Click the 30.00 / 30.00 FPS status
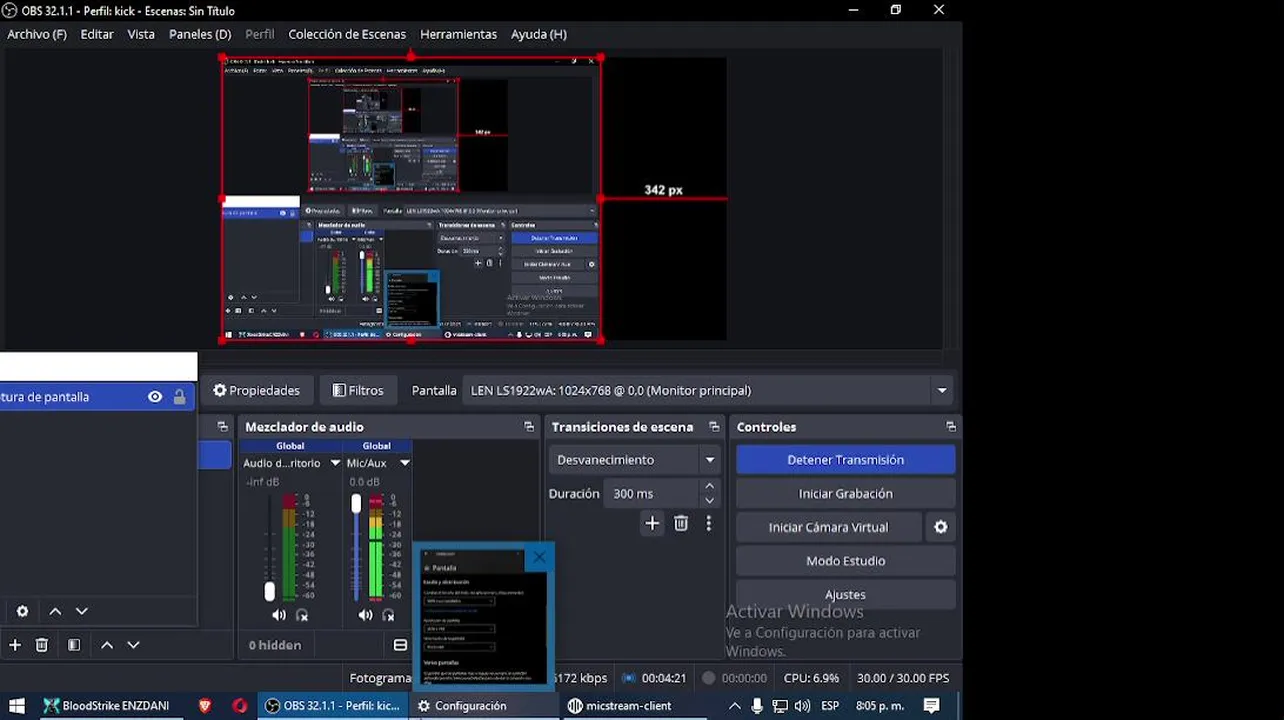The image size is (1284, 720). (x=903, y=678)
